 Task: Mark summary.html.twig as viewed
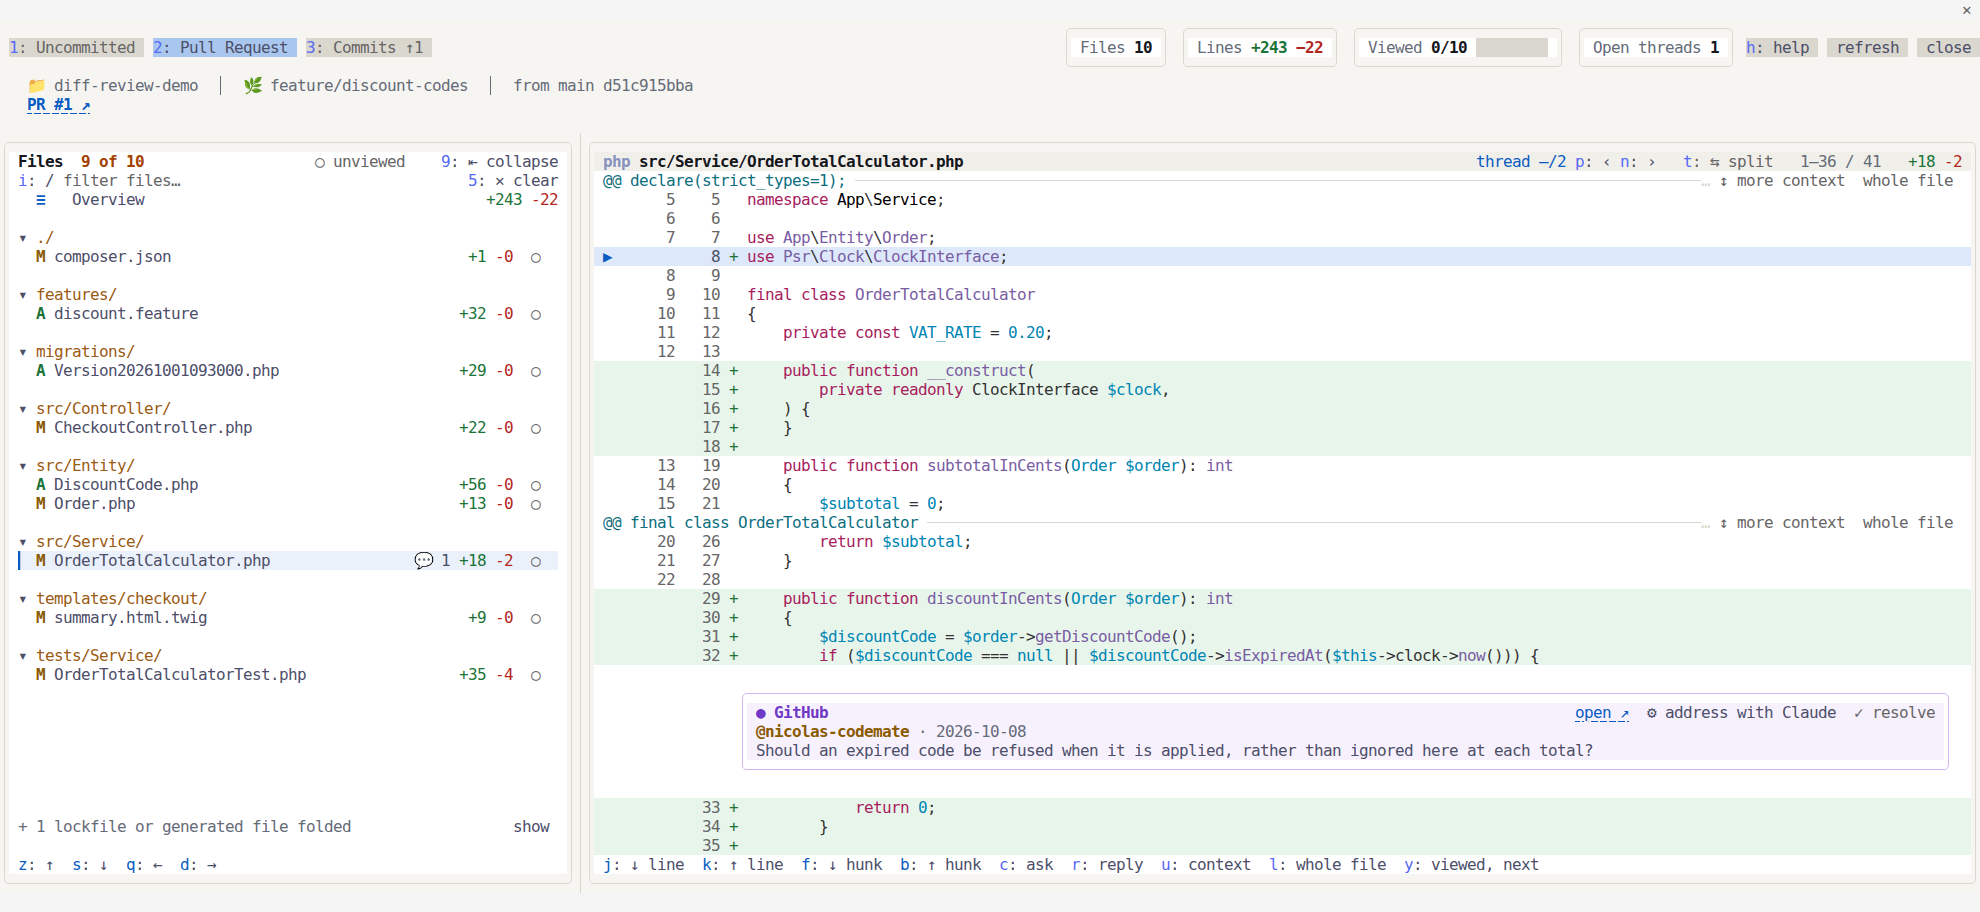pos(536,619)
